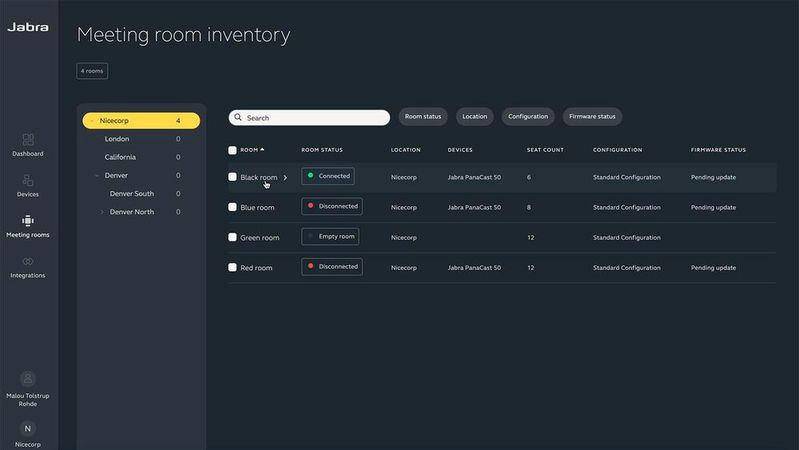Click the DEVICES column header
This screenshot has width=799, height=450.
[x=460, y=150]
